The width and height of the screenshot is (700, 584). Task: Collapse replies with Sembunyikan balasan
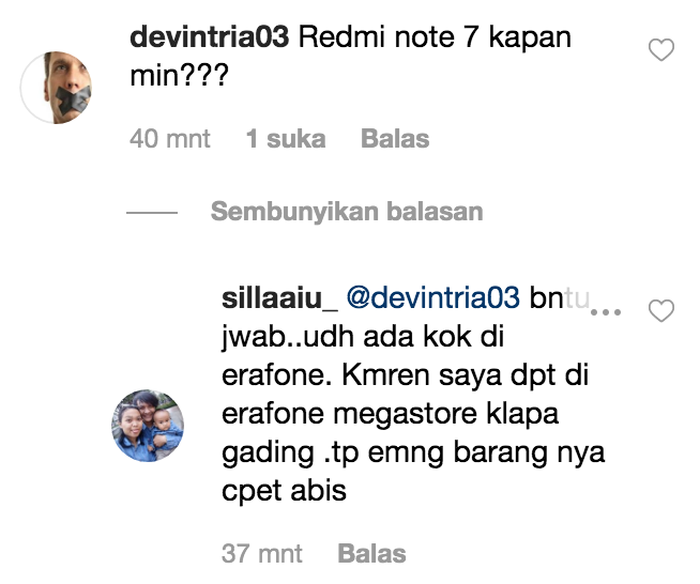(347, 211)
